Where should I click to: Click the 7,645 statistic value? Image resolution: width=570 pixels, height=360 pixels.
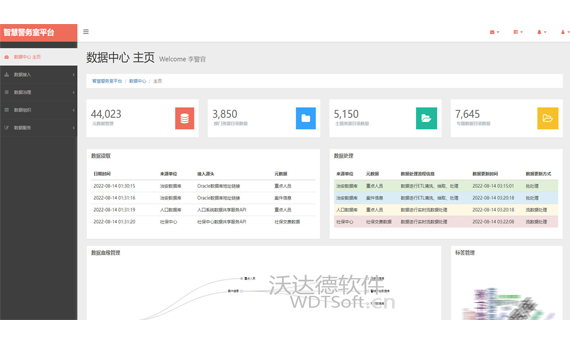tap(467, 114)
